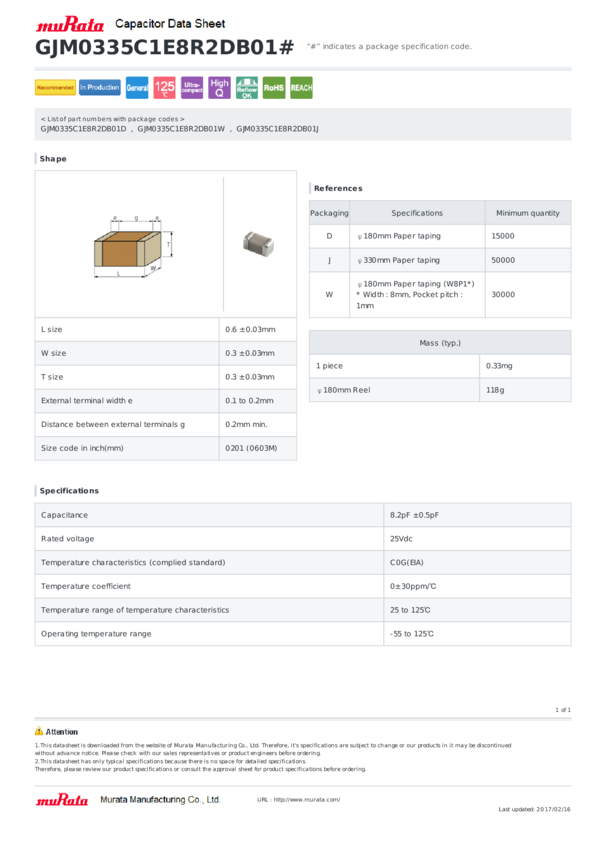Click the yellow Attention warning icon

pos(39,731)
